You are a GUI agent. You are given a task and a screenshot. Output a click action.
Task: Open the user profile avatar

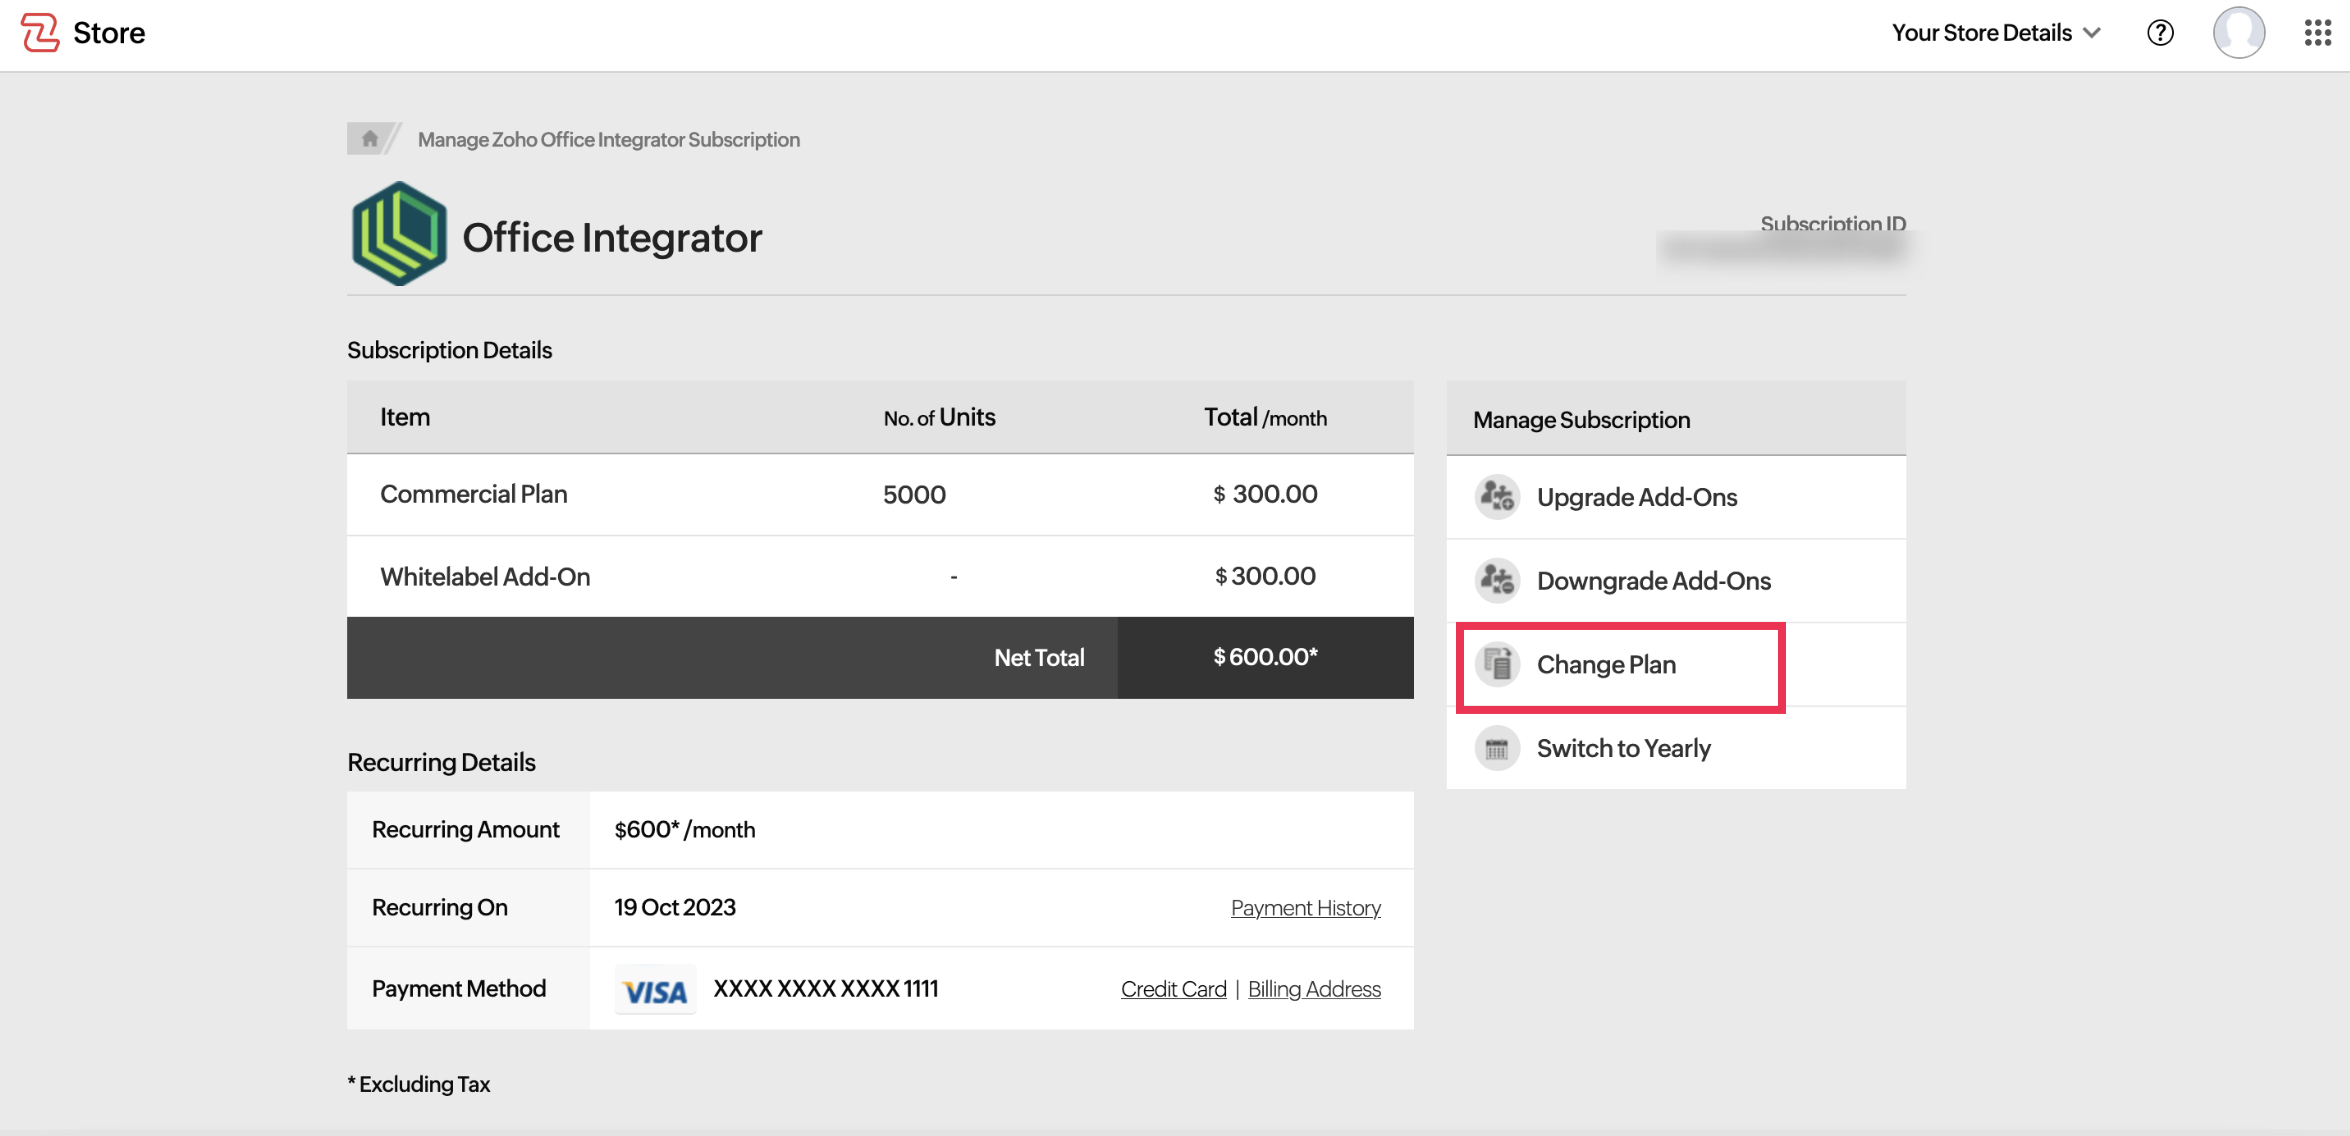(2238, 33)
